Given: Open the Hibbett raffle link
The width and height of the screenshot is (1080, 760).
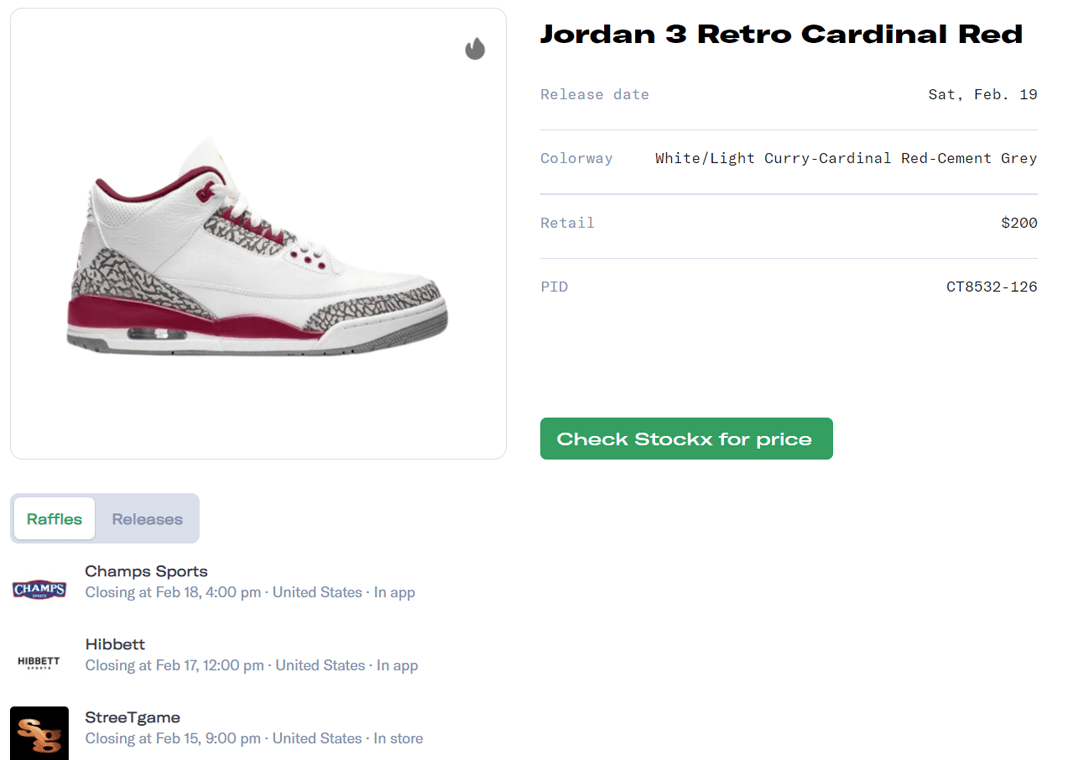Looking at the screenshot, I should 115,644.
